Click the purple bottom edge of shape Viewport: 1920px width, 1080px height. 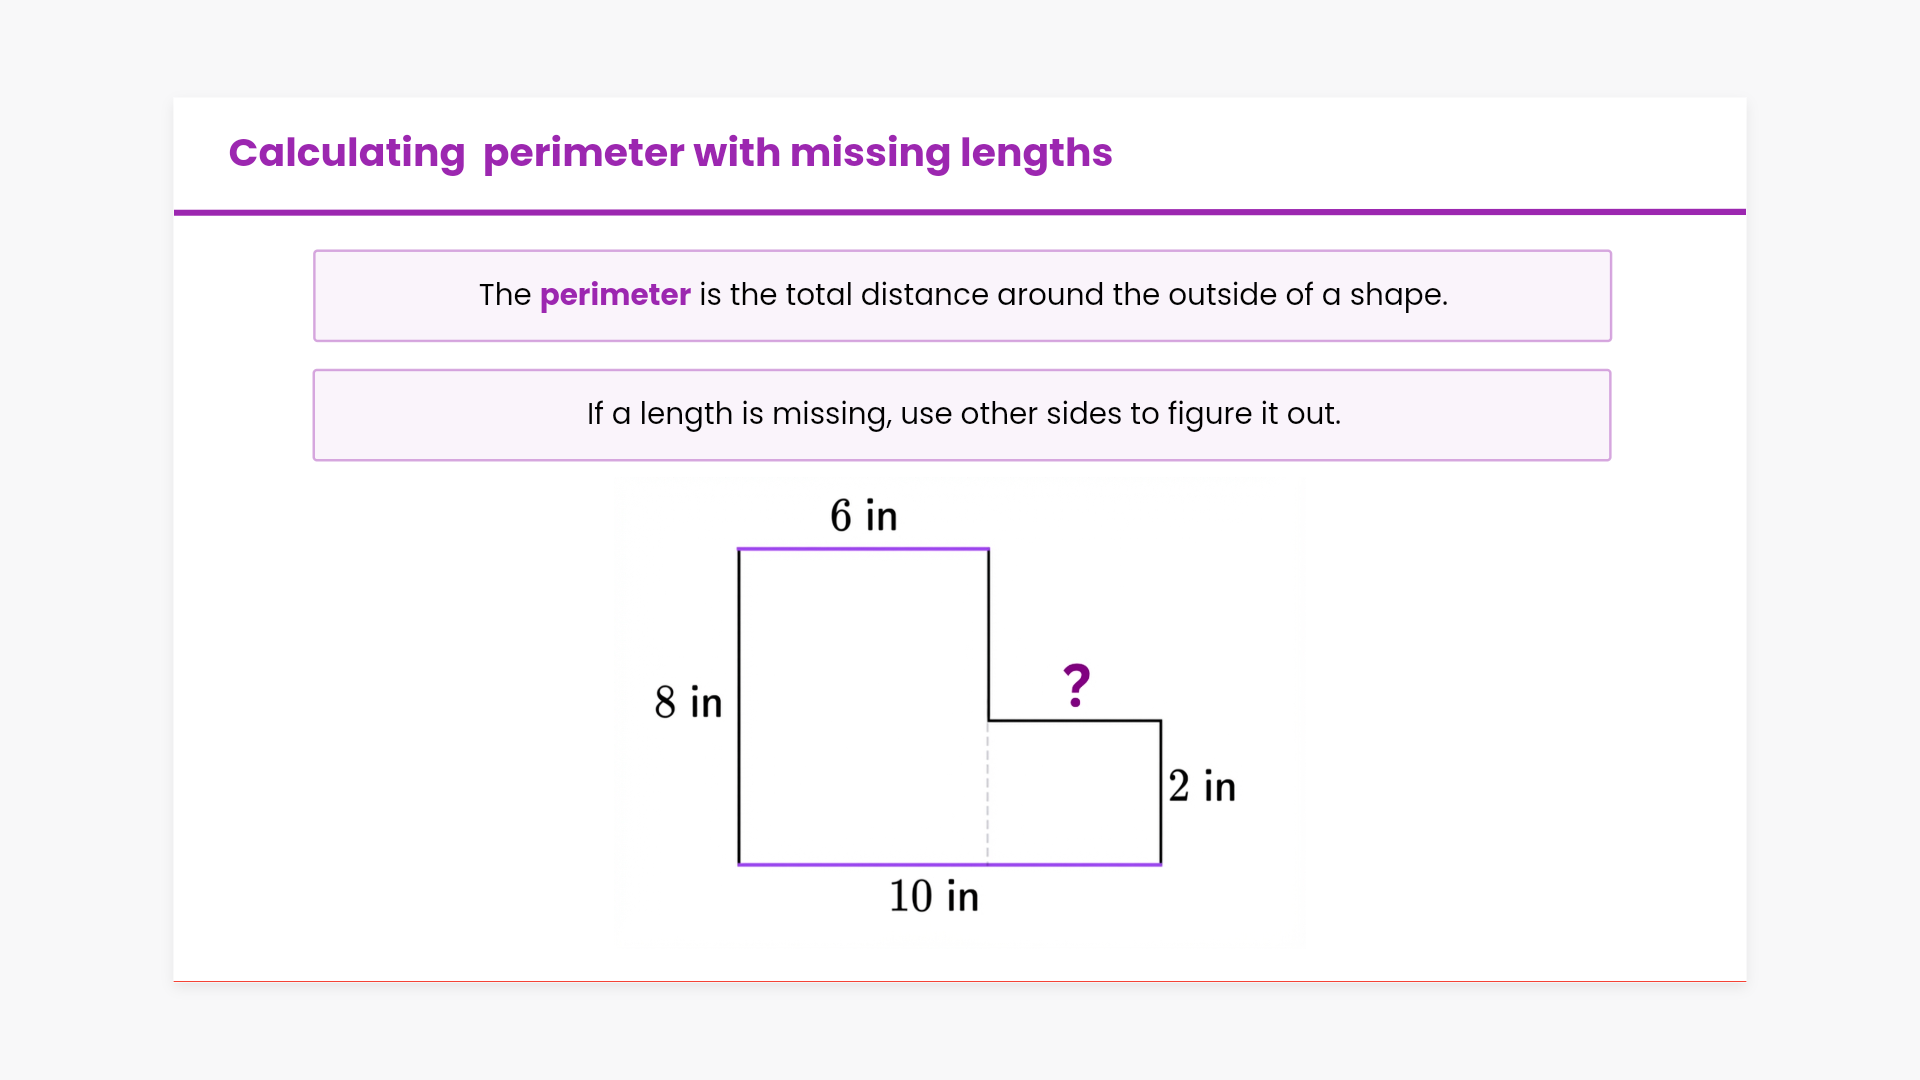[x=949, y=864]
